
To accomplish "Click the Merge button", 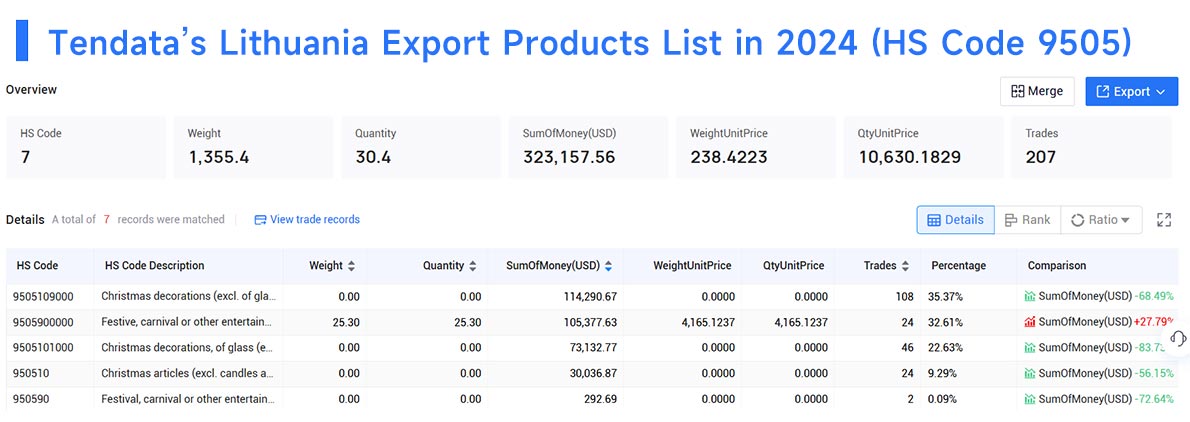I will (1037, 91).
